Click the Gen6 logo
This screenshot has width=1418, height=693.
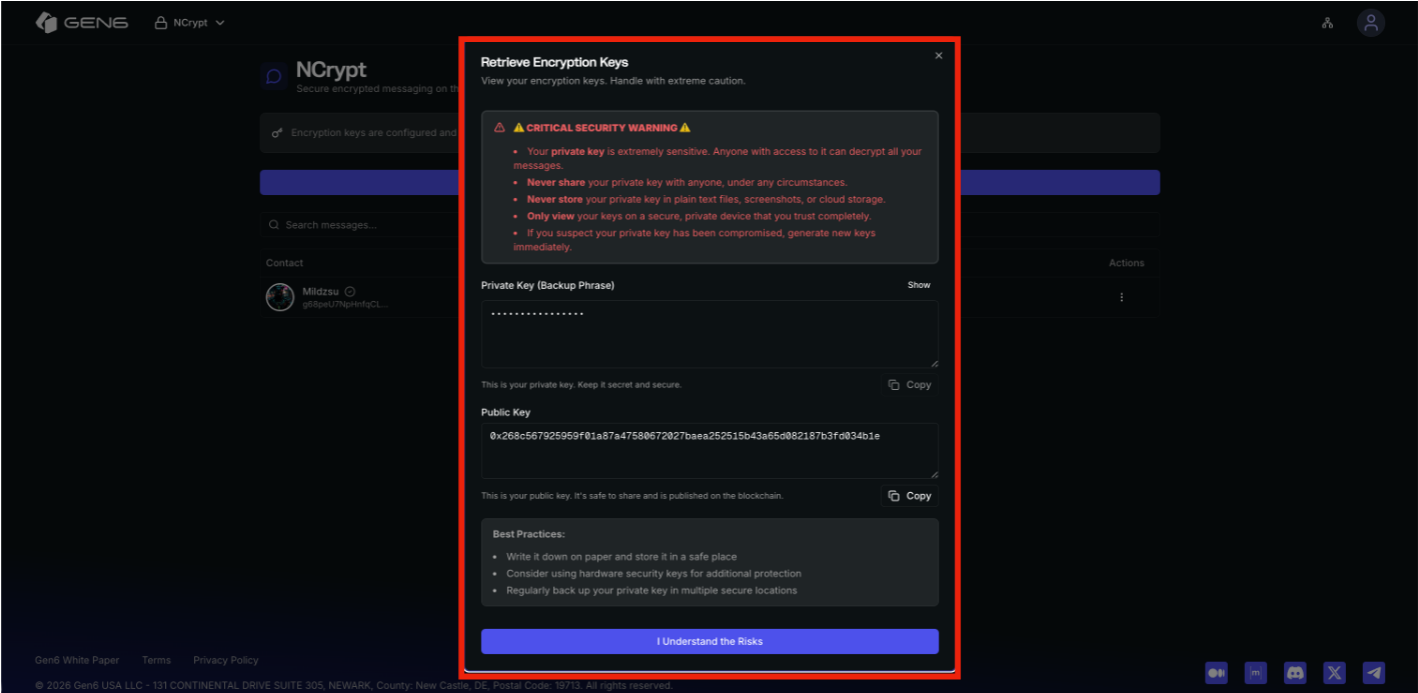point(82,23)
